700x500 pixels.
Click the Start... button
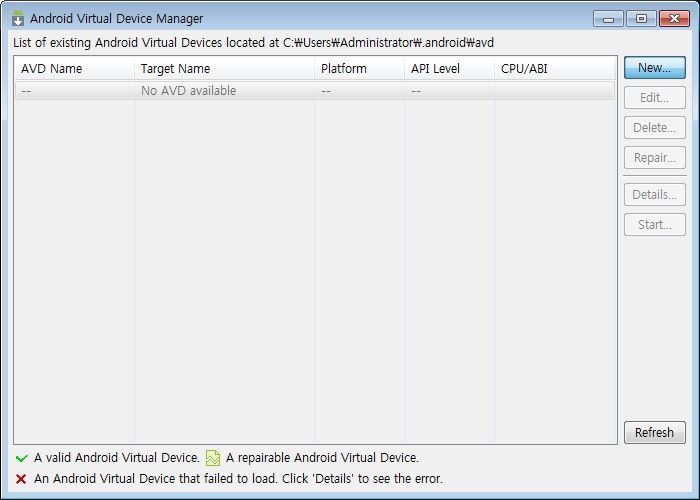click(x=654, y=224)
